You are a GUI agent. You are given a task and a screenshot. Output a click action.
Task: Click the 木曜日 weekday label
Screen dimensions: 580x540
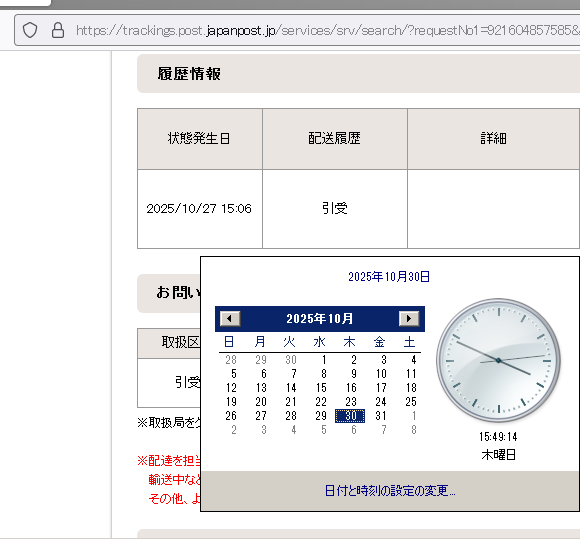pos(498,455)
